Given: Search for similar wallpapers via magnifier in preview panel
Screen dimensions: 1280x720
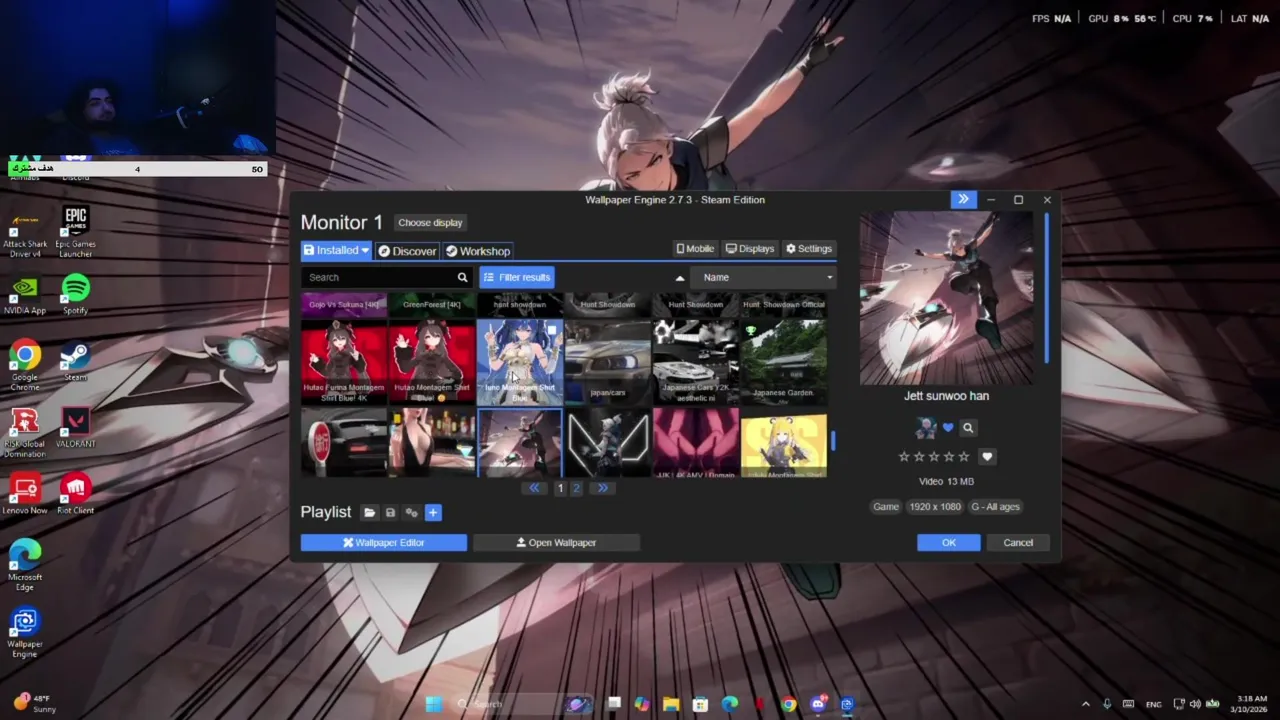Looking at the screenshot, I should [x=968, y=427].
